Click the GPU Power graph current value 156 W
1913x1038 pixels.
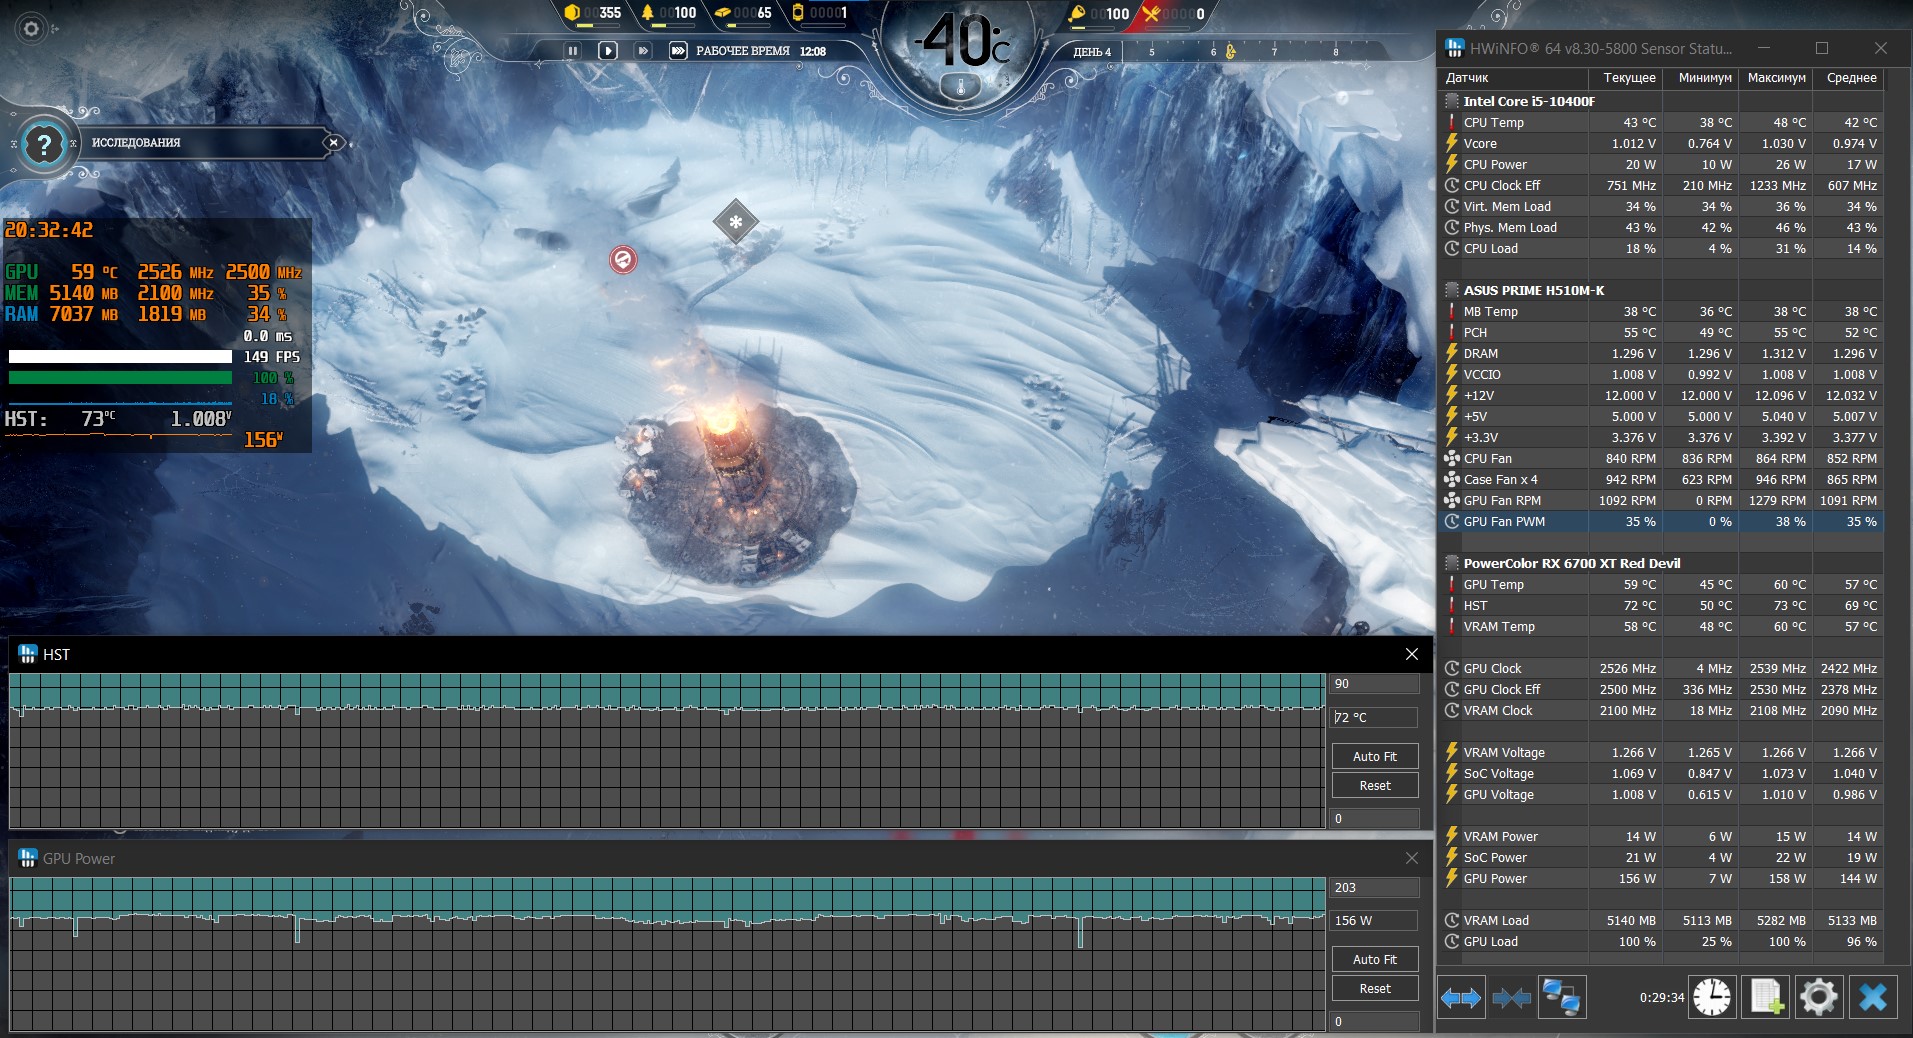(x=1375, y=921)
